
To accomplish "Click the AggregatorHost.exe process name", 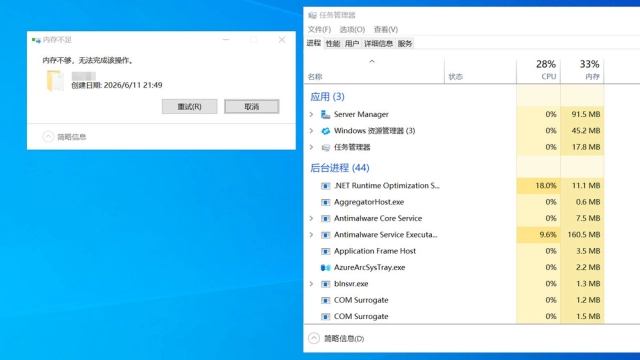I will (x=369, y=202).
